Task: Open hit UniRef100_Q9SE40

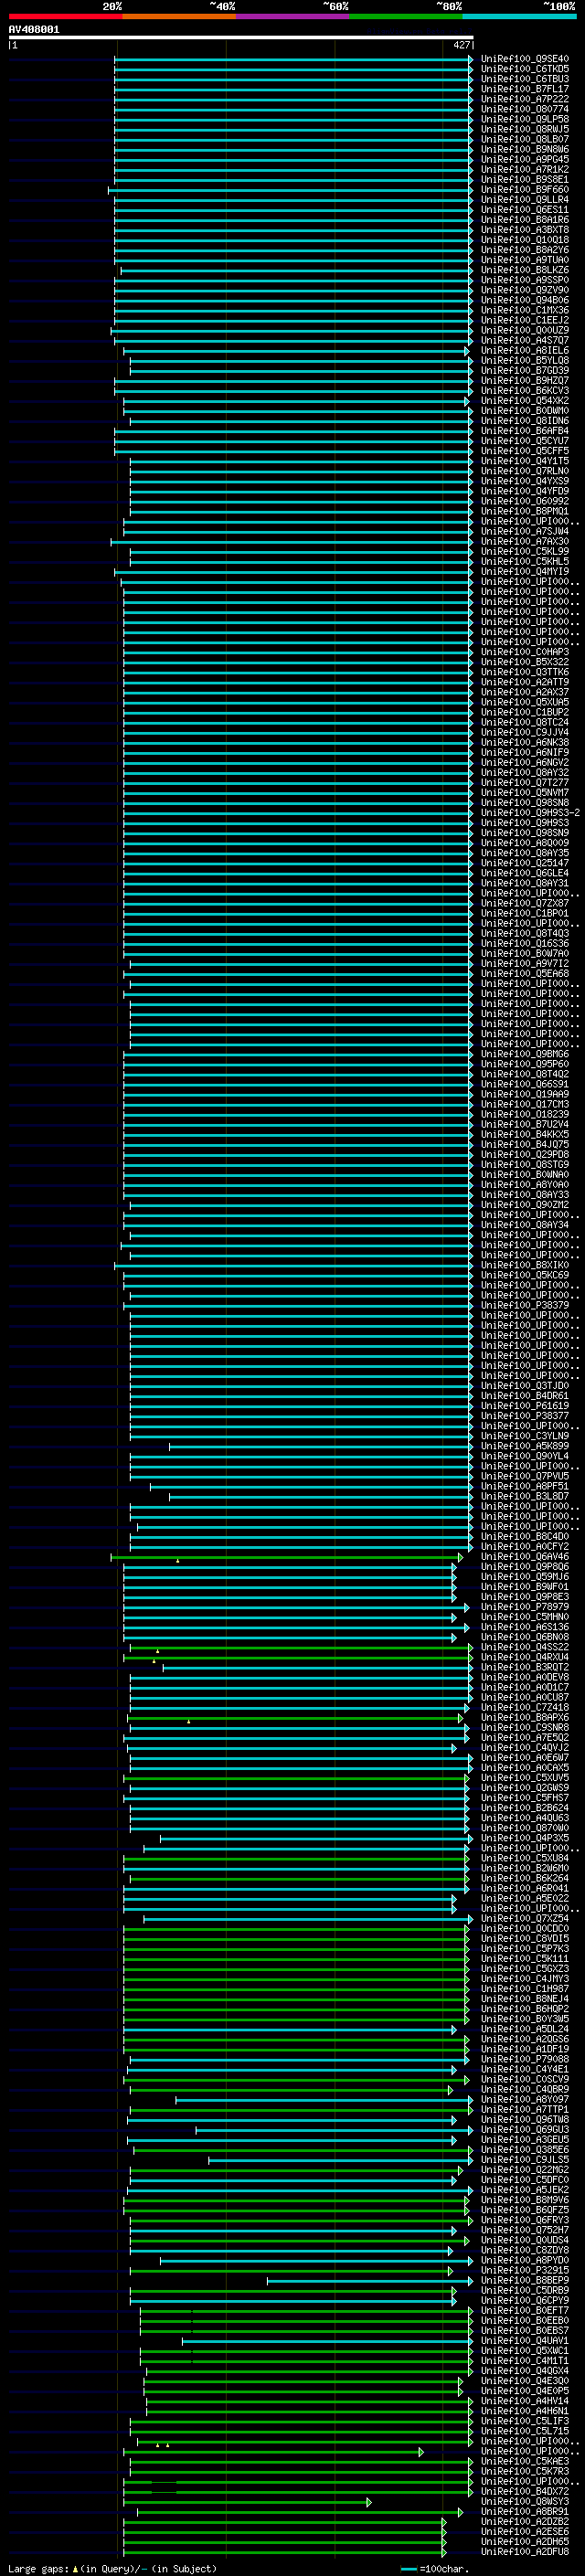Action: point(525,59)
